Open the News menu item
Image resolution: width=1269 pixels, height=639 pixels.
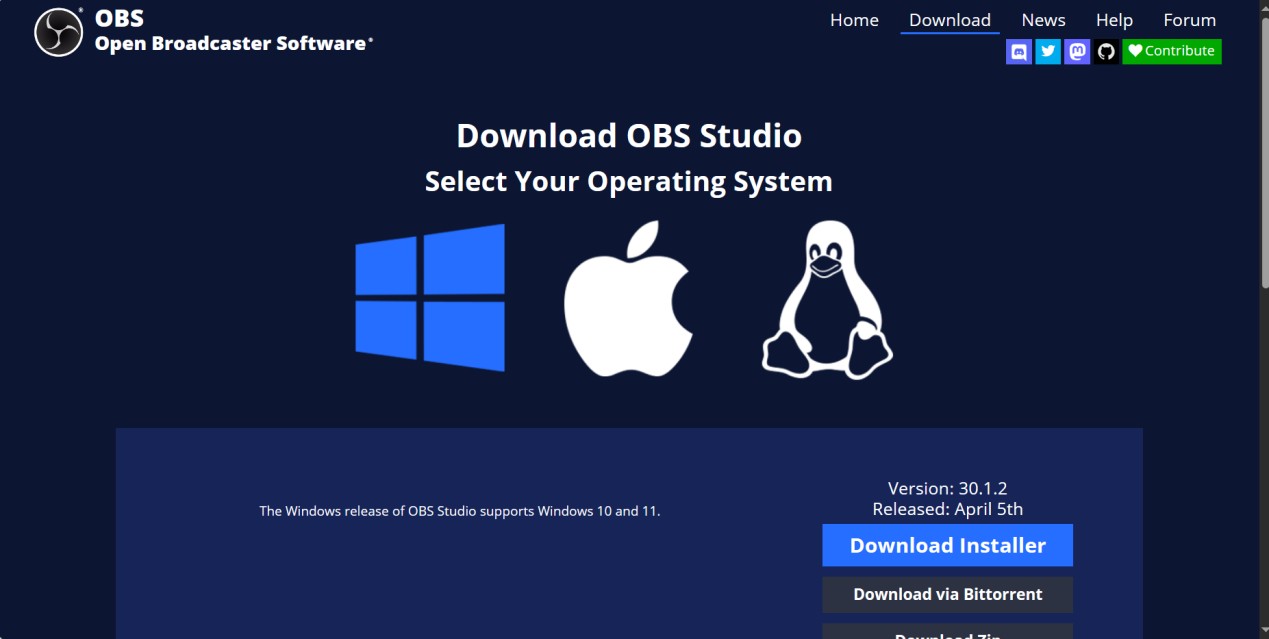click(1043, 20)
